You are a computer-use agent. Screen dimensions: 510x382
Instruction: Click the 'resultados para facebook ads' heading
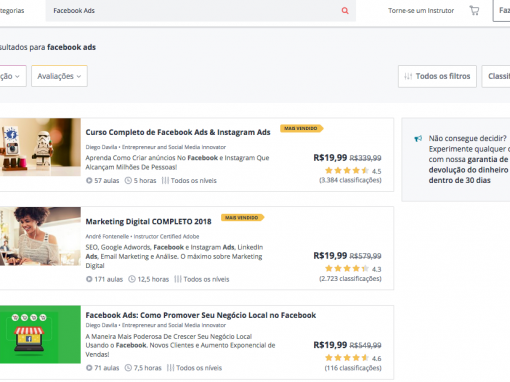coord(47,47)
